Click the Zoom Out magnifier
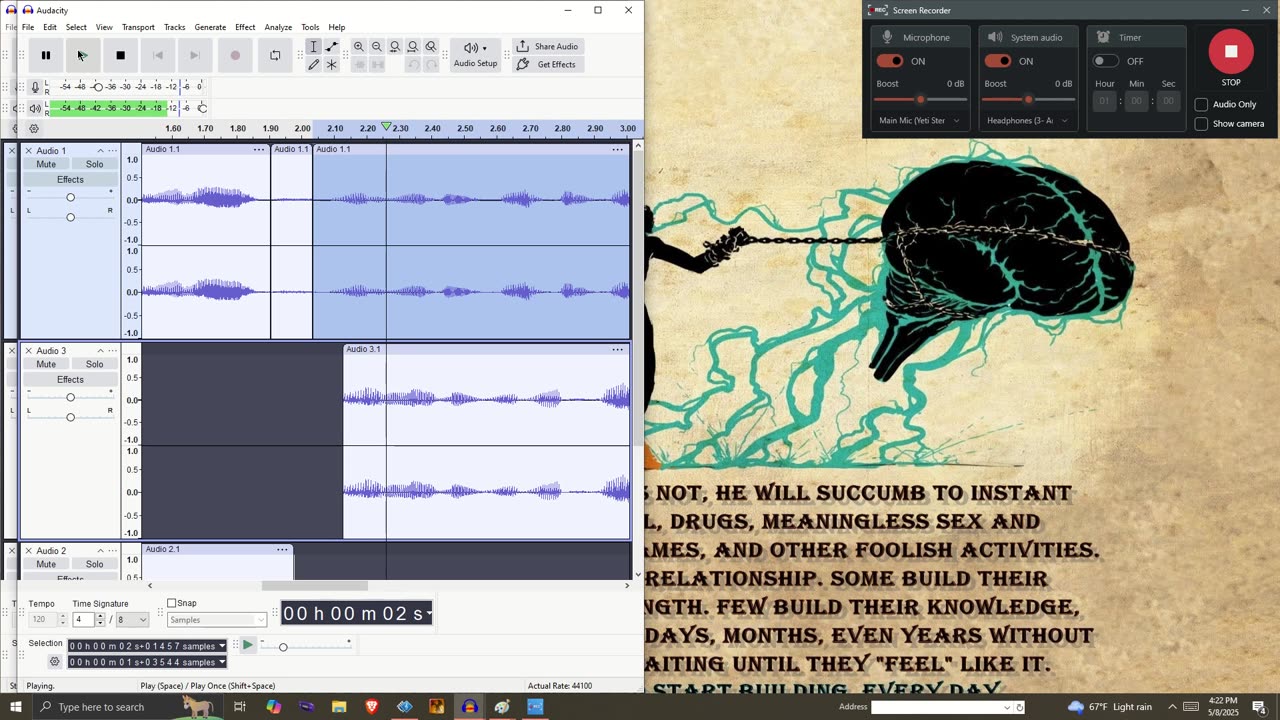Image resolution: width=1280 pixels, height=720 pixels. coord(377,47)
